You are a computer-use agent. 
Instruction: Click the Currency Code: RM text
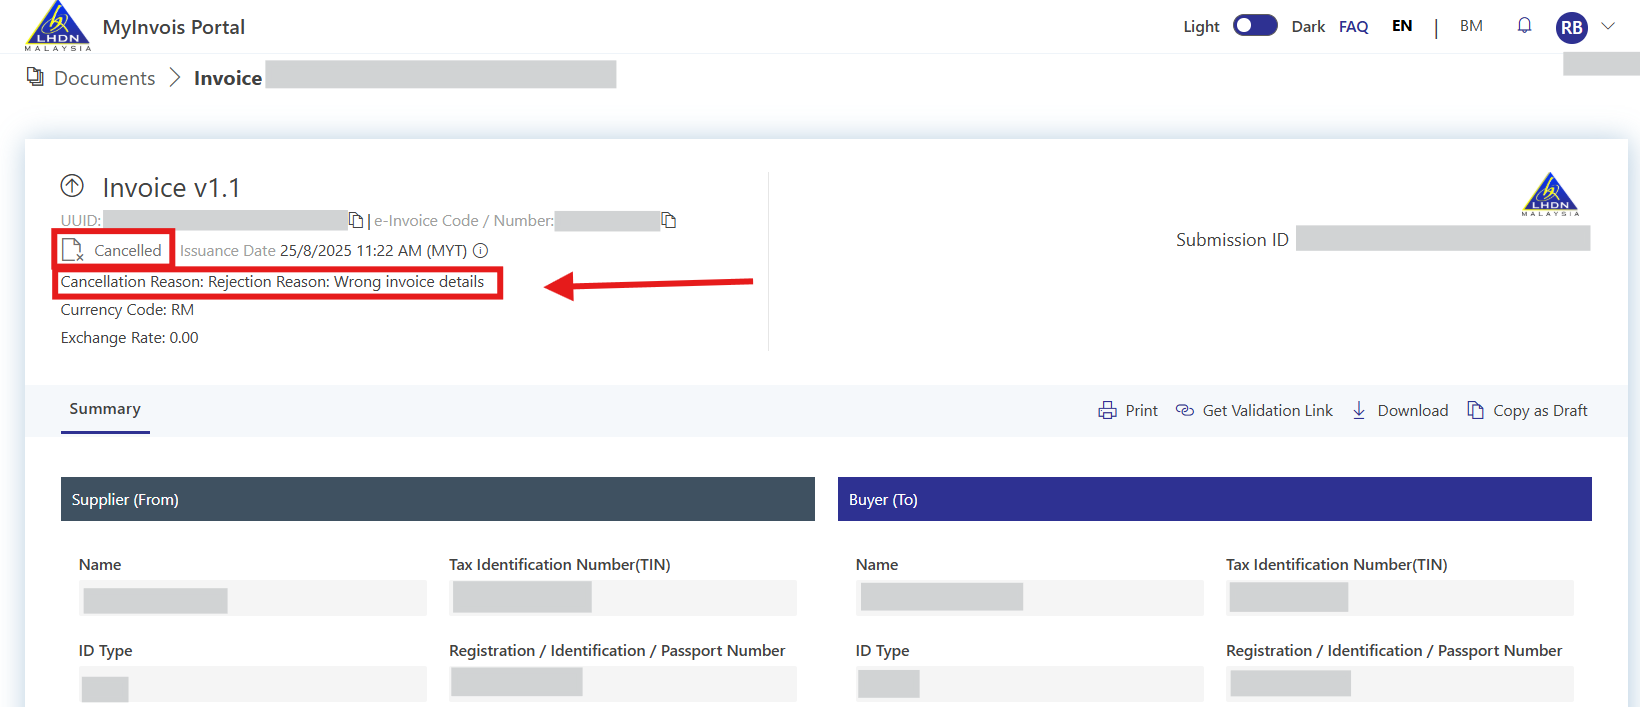[127, 310]
